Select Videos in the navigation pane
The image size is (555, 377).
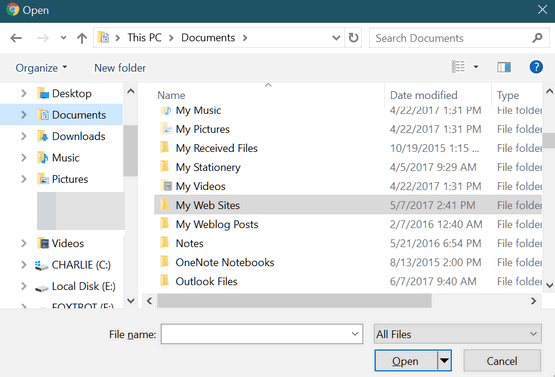coord(68,244)
